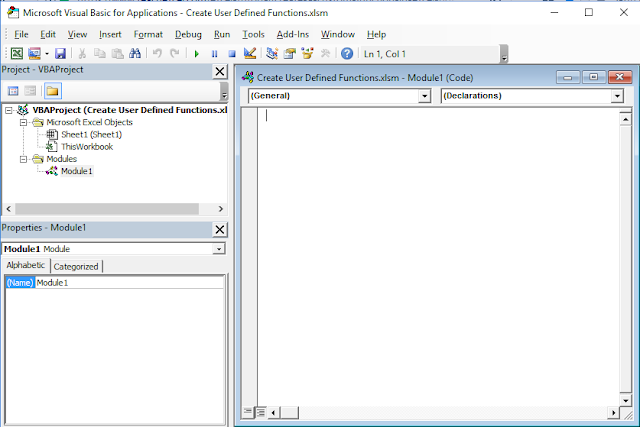Select Module1 in project tree
The height and width of the screenshot is (427, 640).
pos(77,171)
